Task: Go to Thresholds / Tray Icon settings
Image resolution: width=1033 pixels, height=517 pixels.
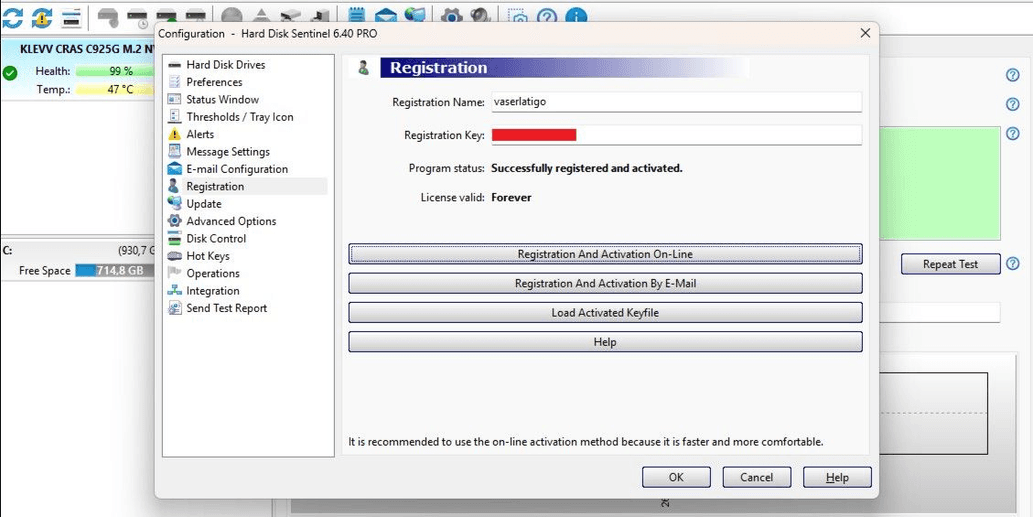Action: coord(239,117)
